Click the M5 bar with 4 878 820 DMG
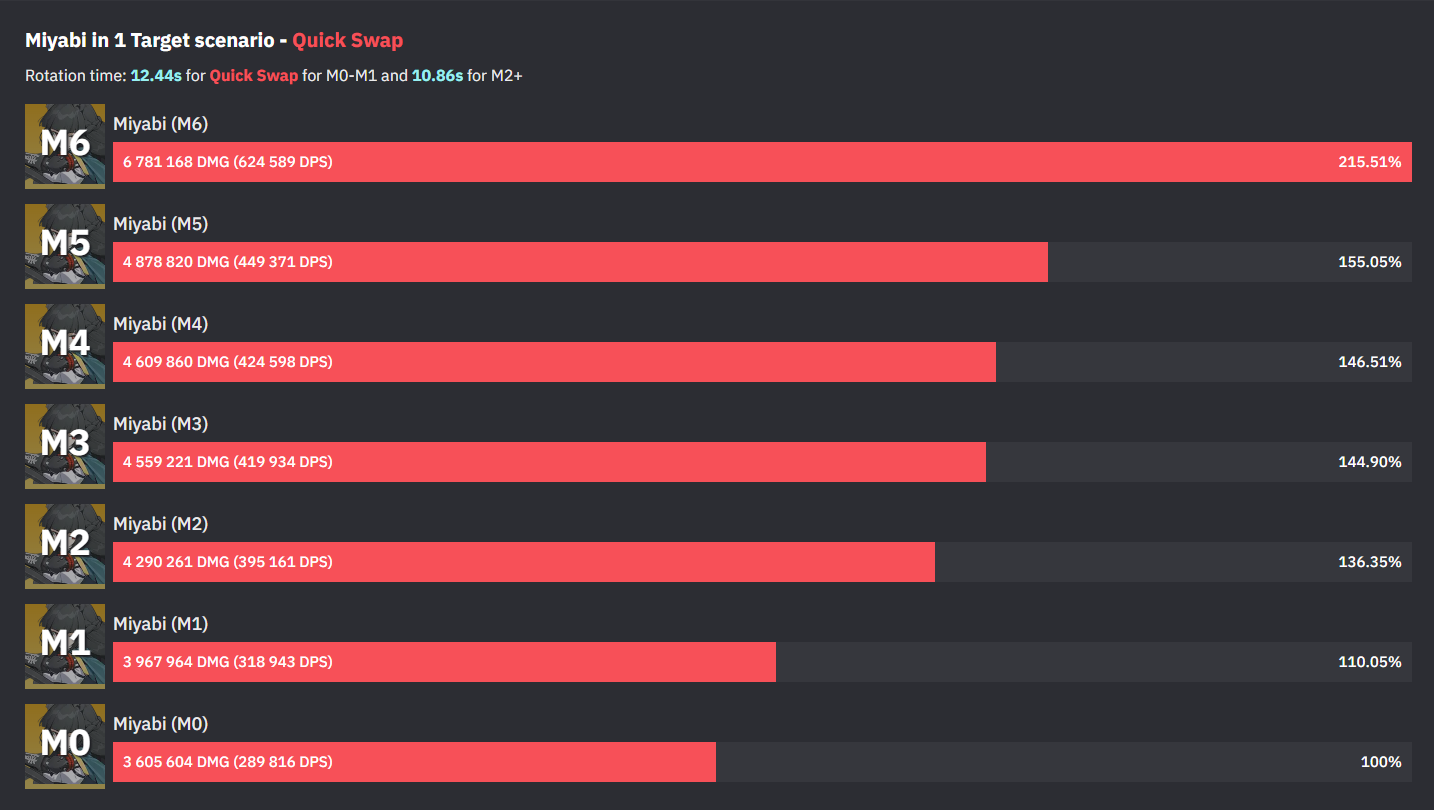The width and height of the screenshot is (1434, 810). tap(580, 262)
